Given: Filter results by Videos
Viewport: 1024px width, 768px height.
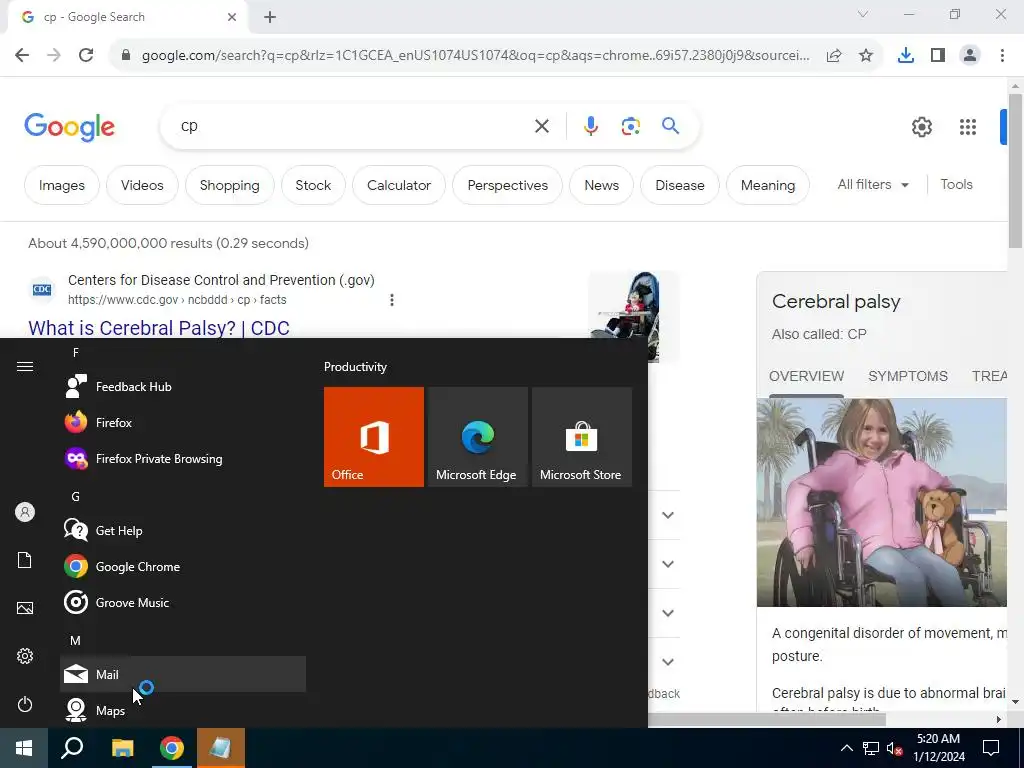Looking at the screenshot, I should pos(142,185).
